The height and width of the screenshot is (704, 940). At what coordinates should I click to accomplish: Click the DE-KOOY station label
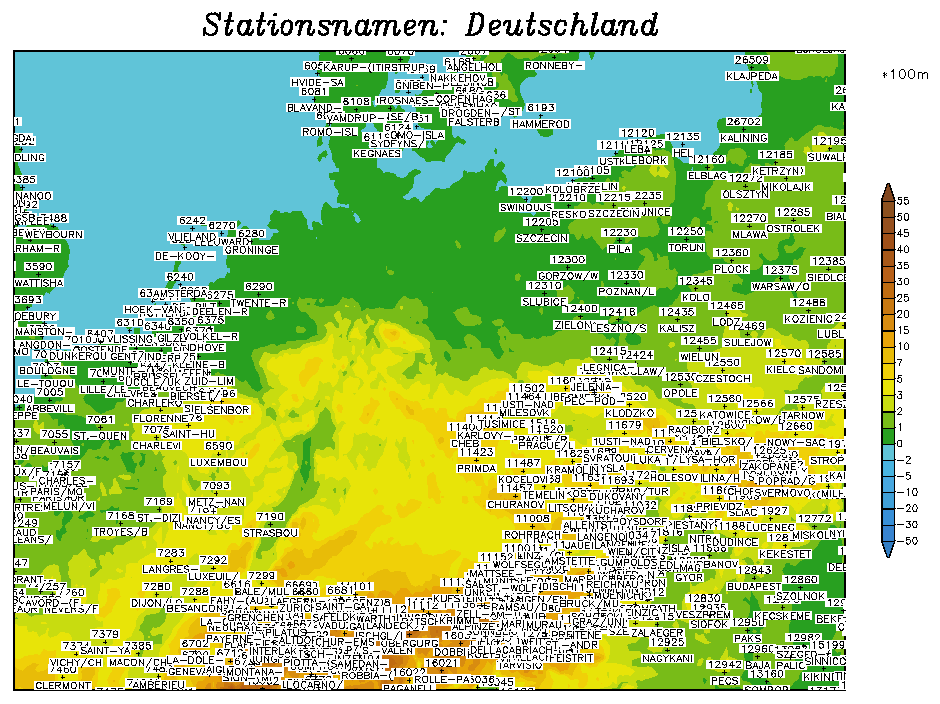[x=184, y=256]
